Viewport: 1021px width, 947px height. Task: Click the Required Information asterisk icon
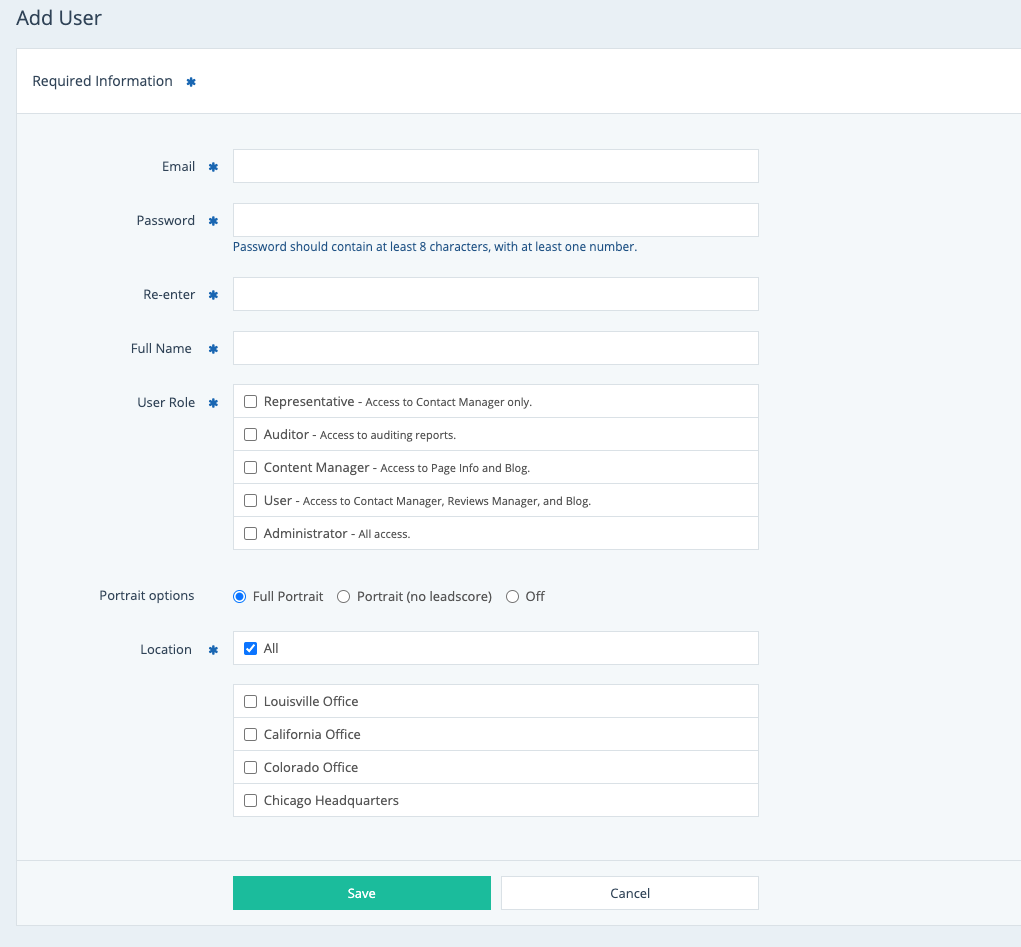coord(191,82)
